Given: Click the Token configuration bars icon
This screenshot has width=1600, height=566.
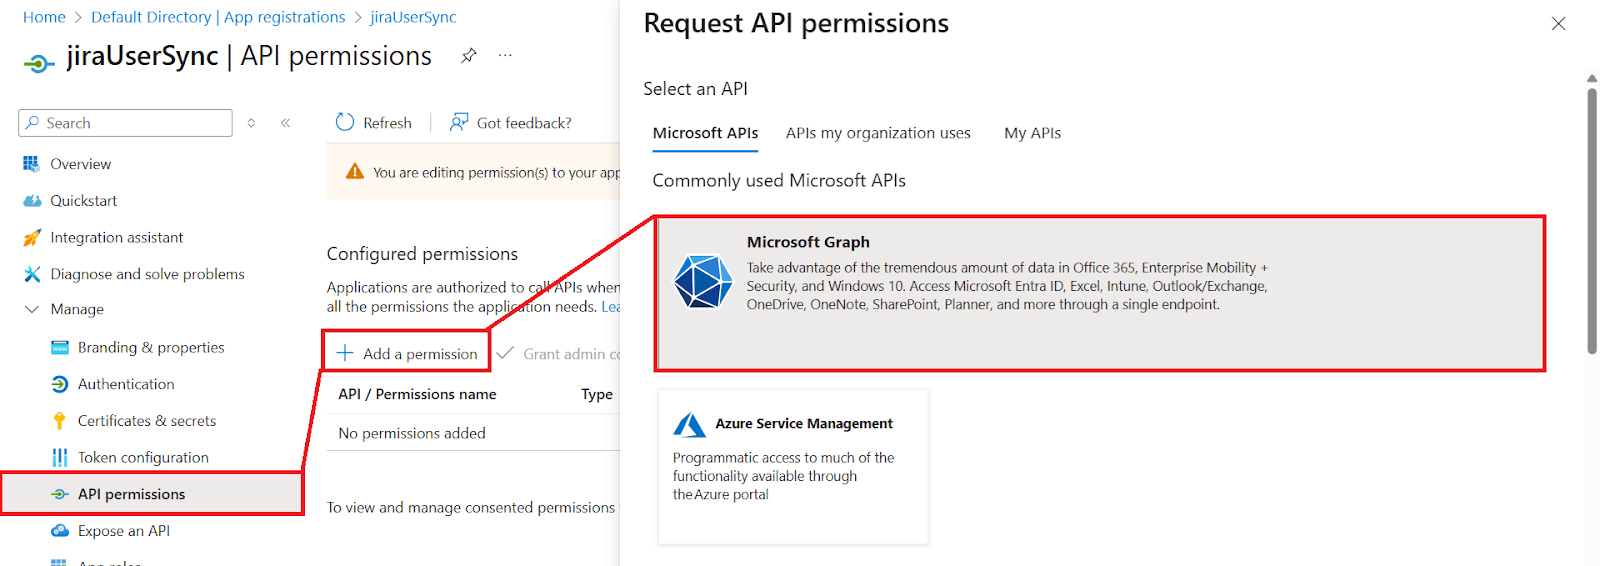Looking at the screenshot, I should click(60, 457).
